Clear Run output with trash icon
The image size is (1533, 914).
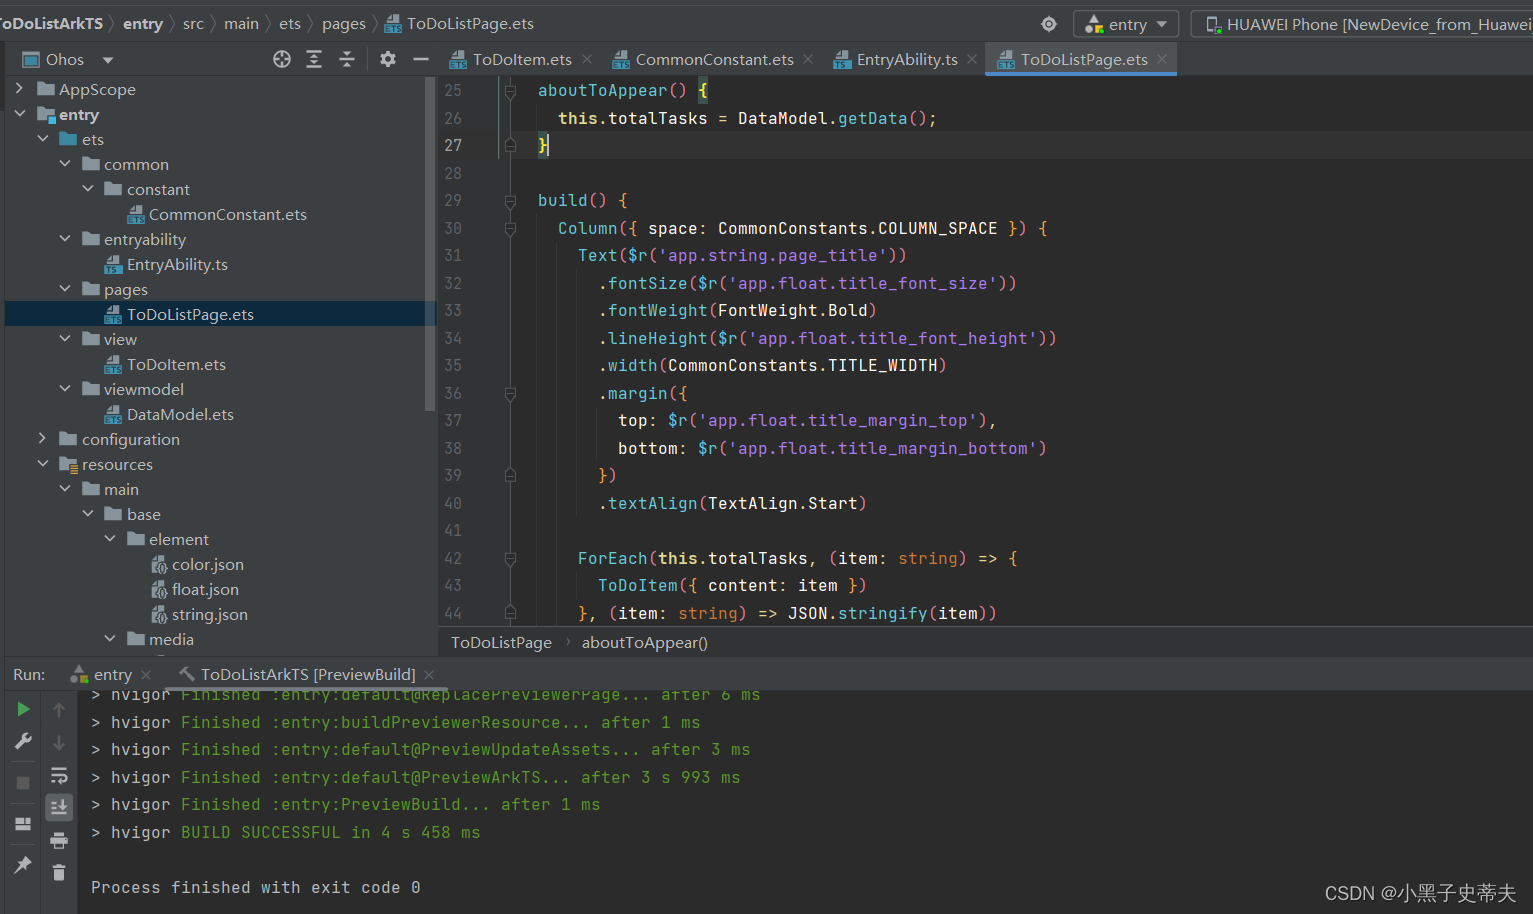59,872
